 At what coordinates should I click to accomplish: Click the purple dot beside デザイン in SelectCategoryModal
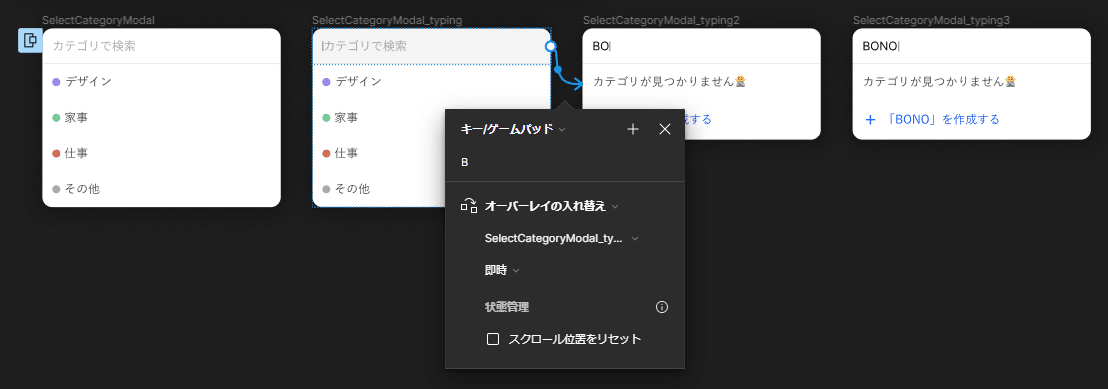57,82
